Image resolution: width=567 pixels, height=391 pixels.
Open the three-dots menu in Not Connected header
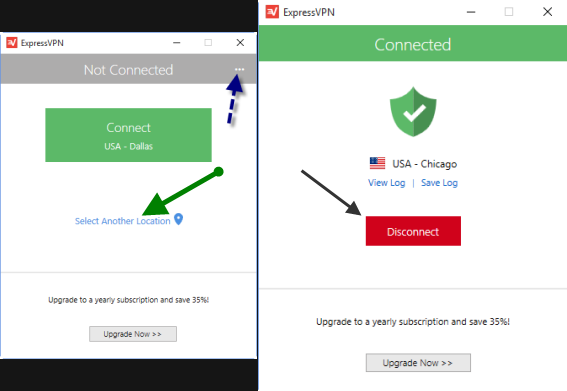(239, 69)
